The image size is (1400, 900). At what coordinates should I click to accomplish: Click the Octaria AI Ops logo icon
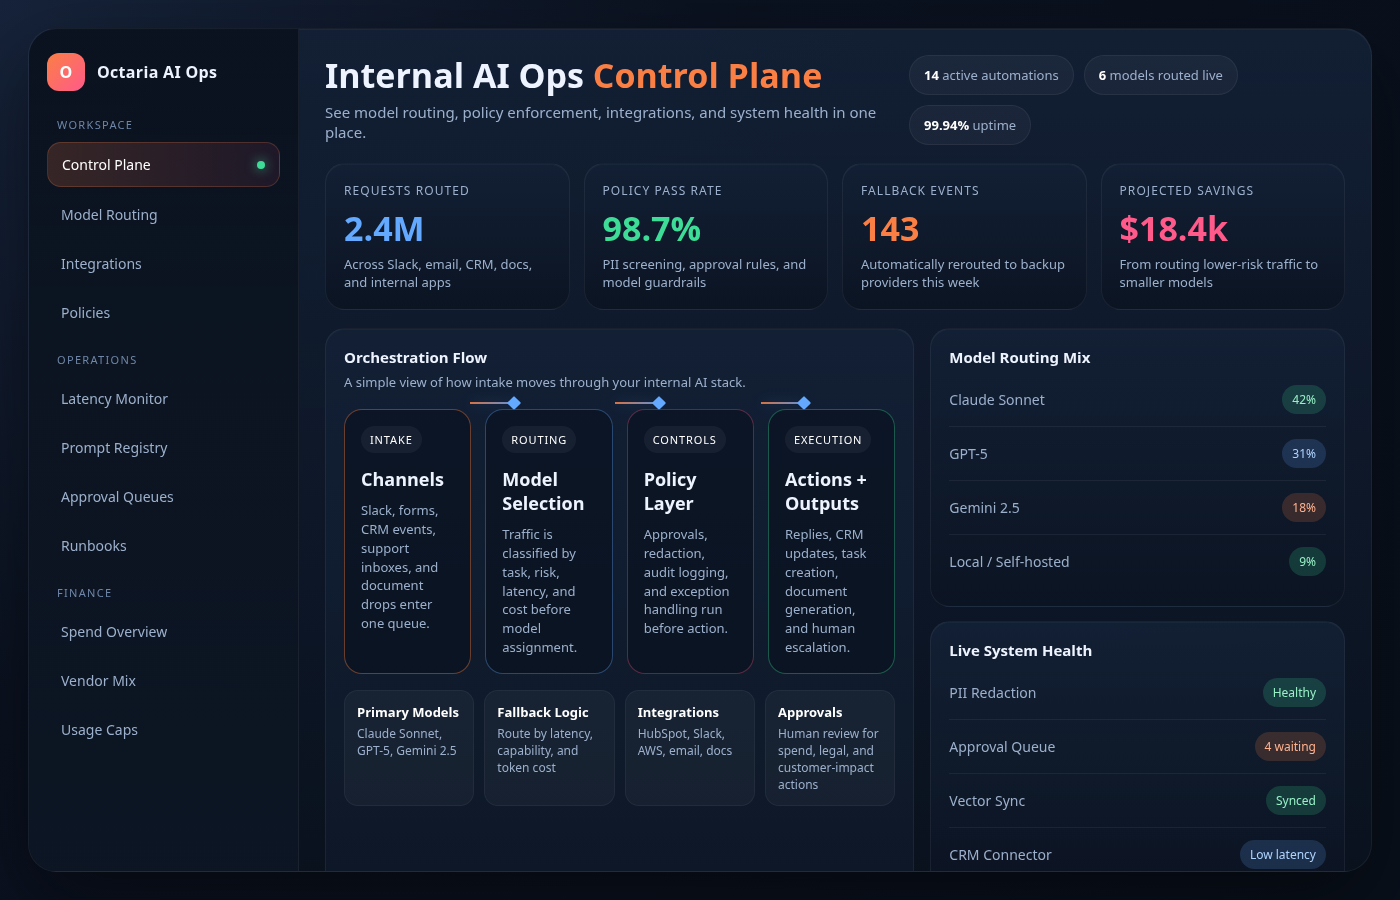point(65,71)
